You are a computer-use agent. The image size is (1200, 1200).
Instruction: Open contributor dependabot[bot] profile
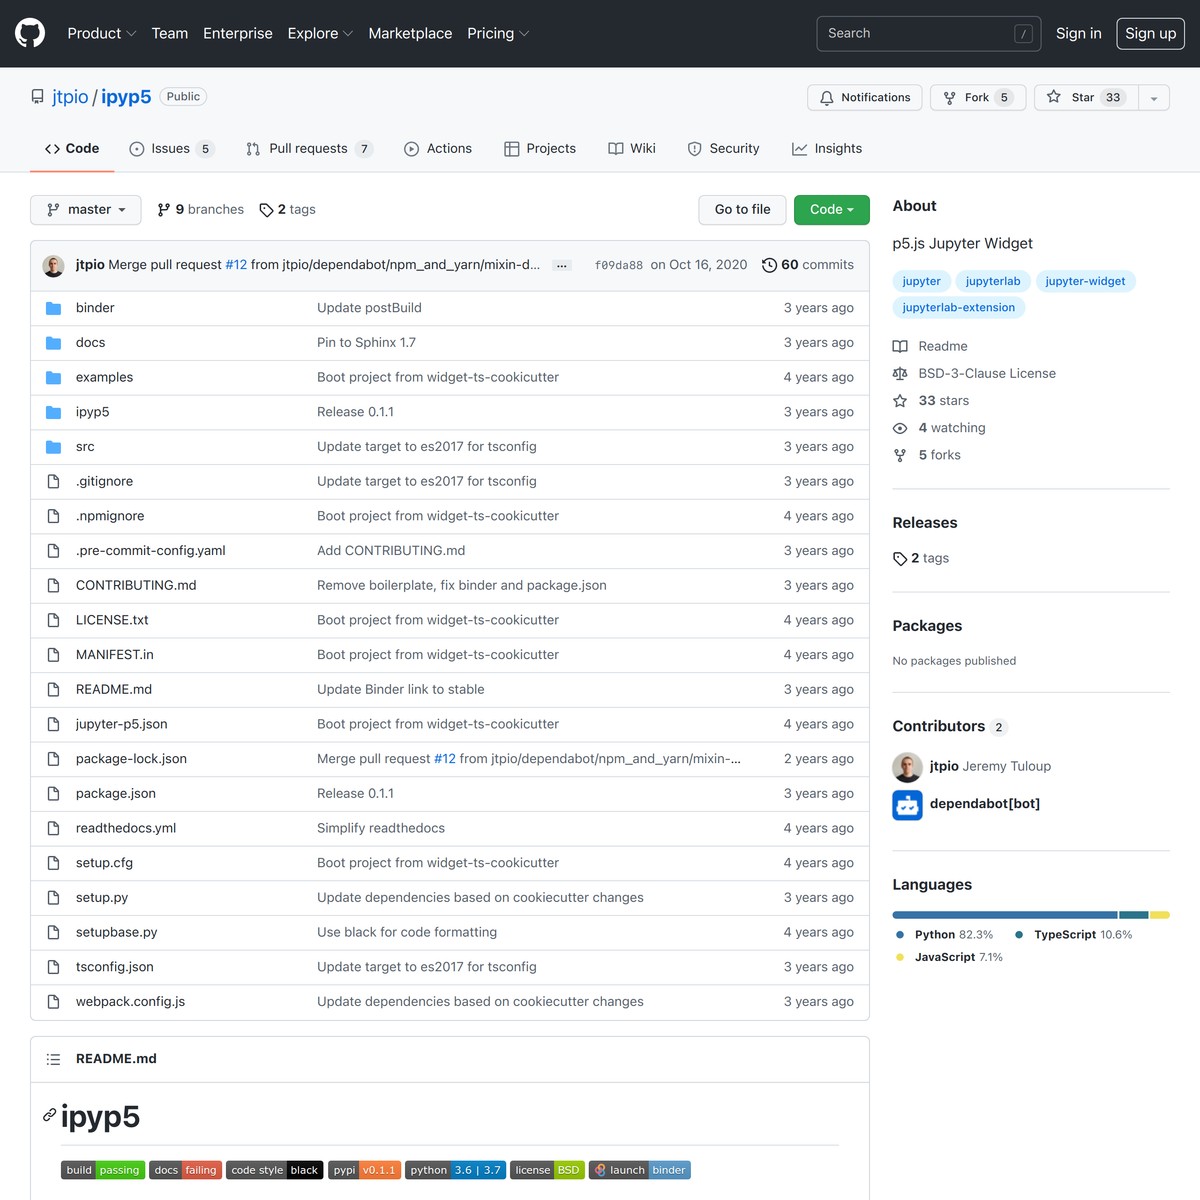tap(985, 803)
